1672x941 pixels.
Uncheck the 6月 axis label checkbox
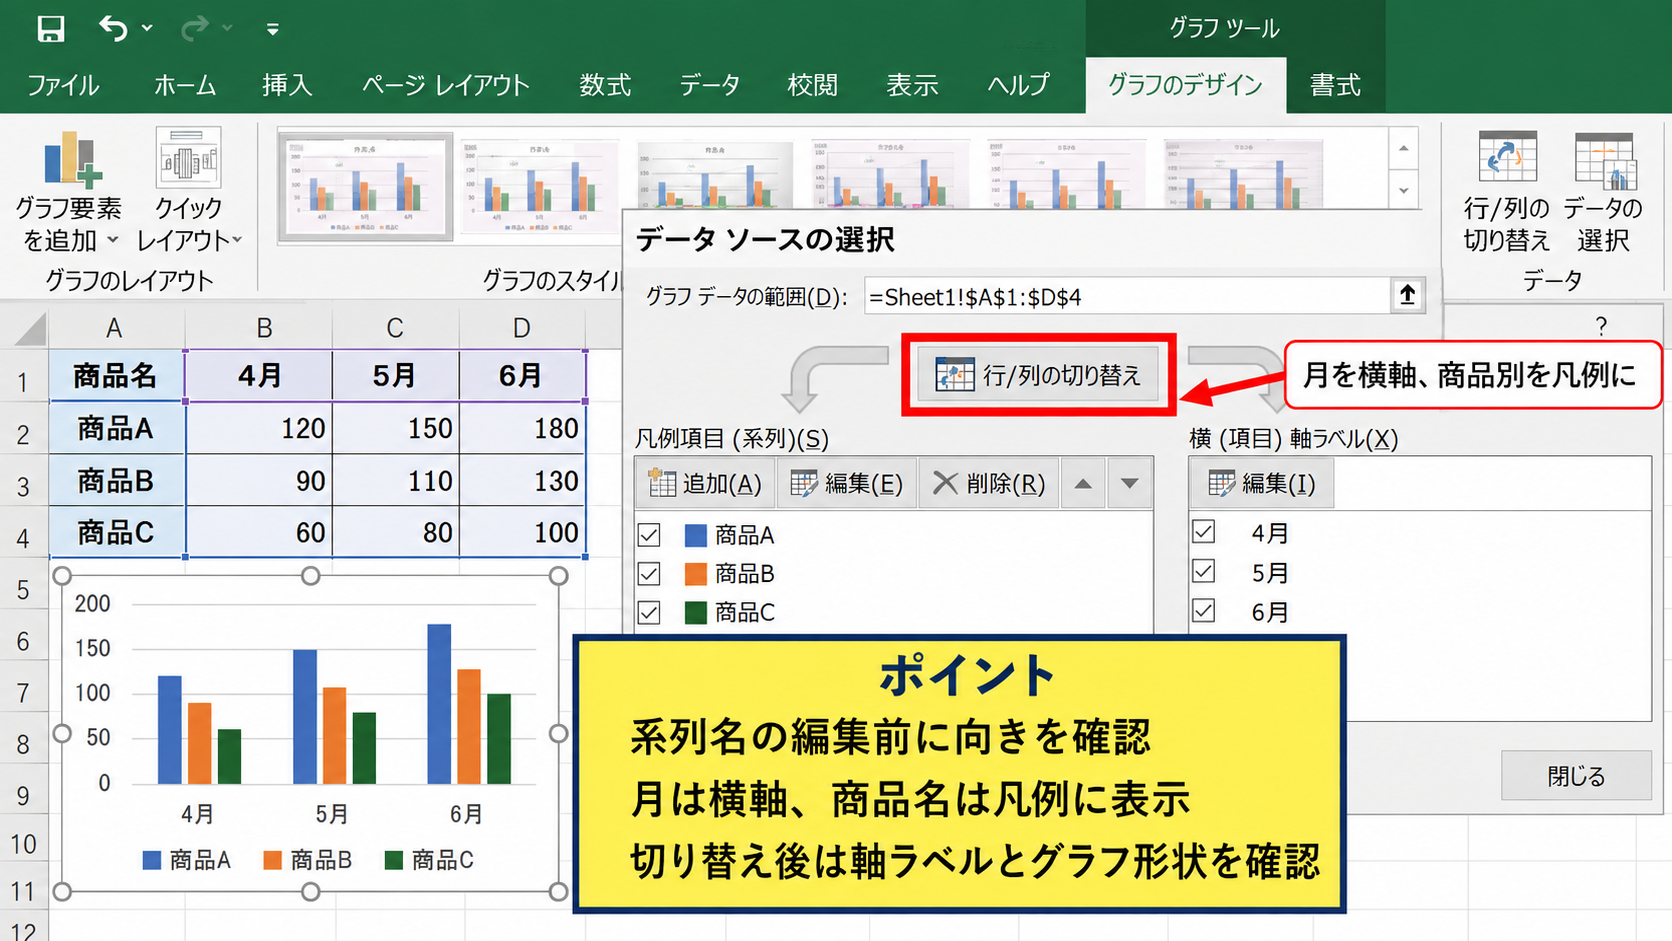1204,610
